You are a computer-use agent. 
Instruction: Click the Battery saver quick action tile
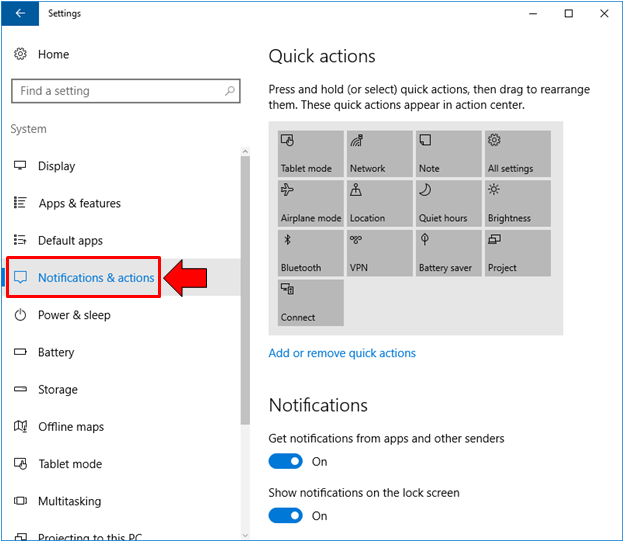pos(448,253)
